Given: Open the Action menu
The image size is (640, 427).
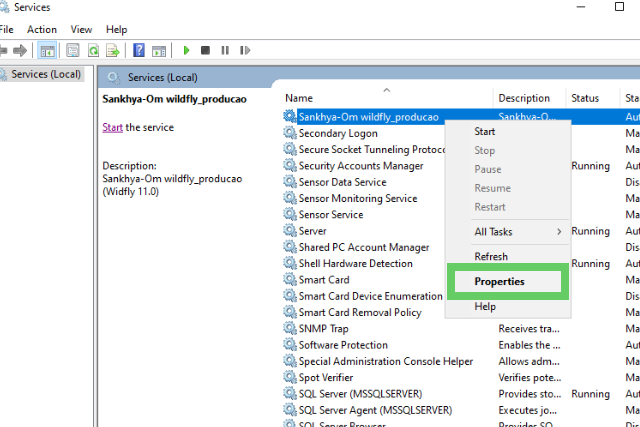Looking at the screenshot, I should (42, 30).
